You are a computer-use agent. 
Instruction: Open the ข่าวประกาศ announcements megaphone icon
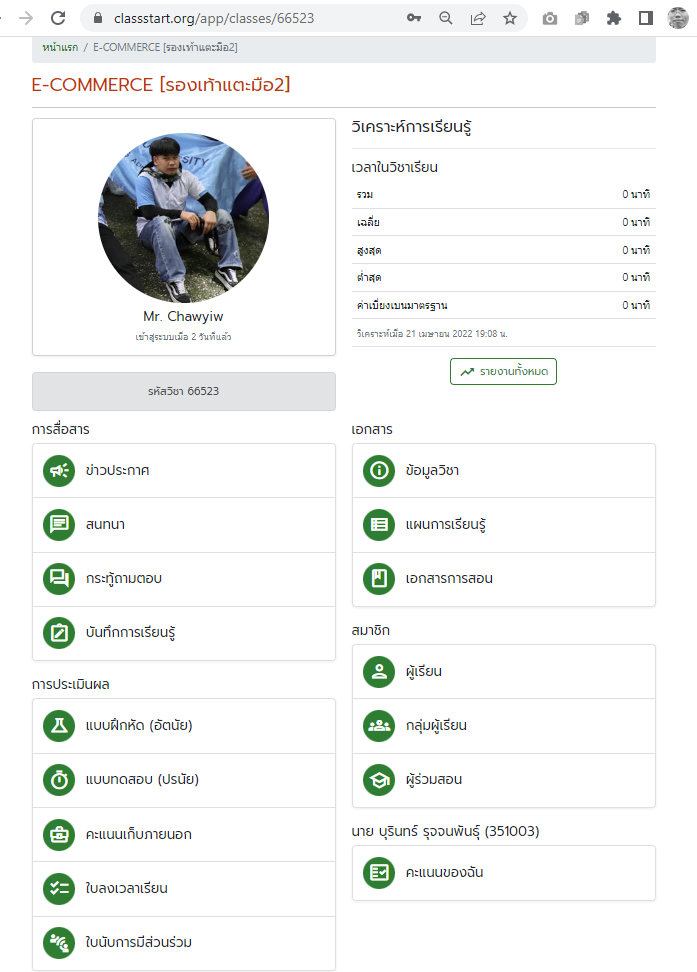[x=59, y=471]
